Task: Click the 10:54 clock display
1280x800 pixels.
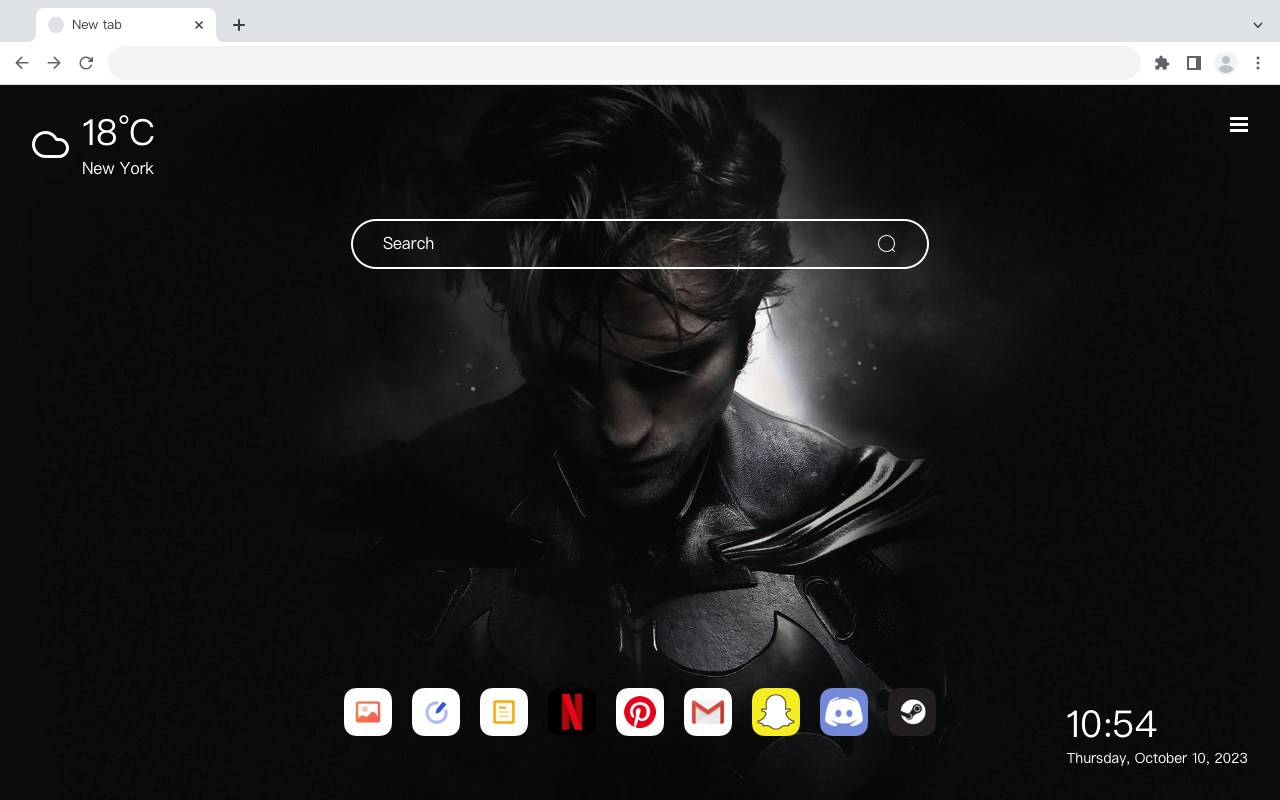Action: click(x=1111, y=724)
